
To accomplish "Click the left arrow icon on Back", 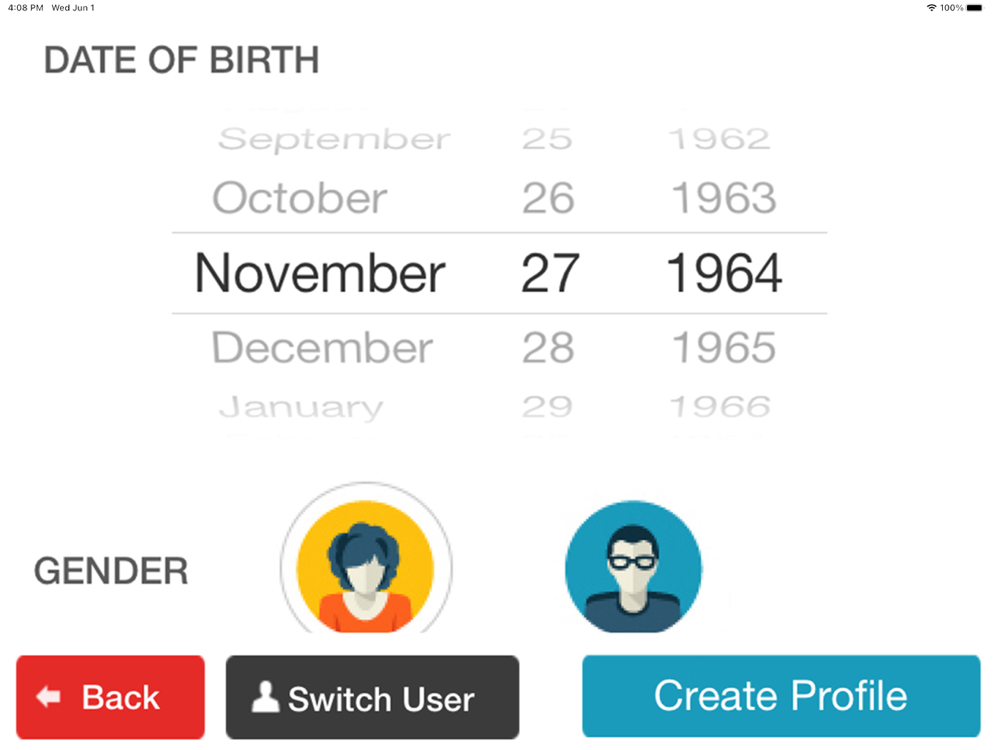I will [x=48, y=697].
